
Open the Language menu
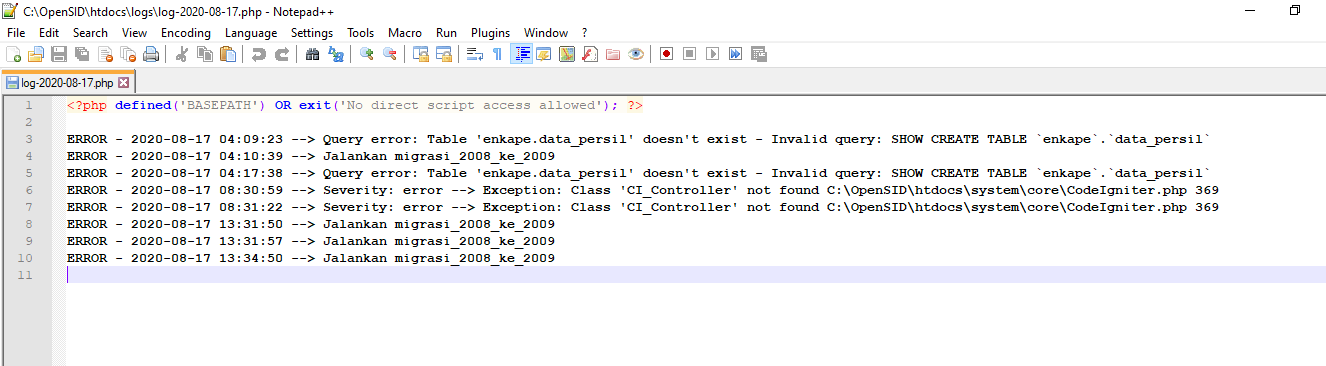(x=251, y=33)
